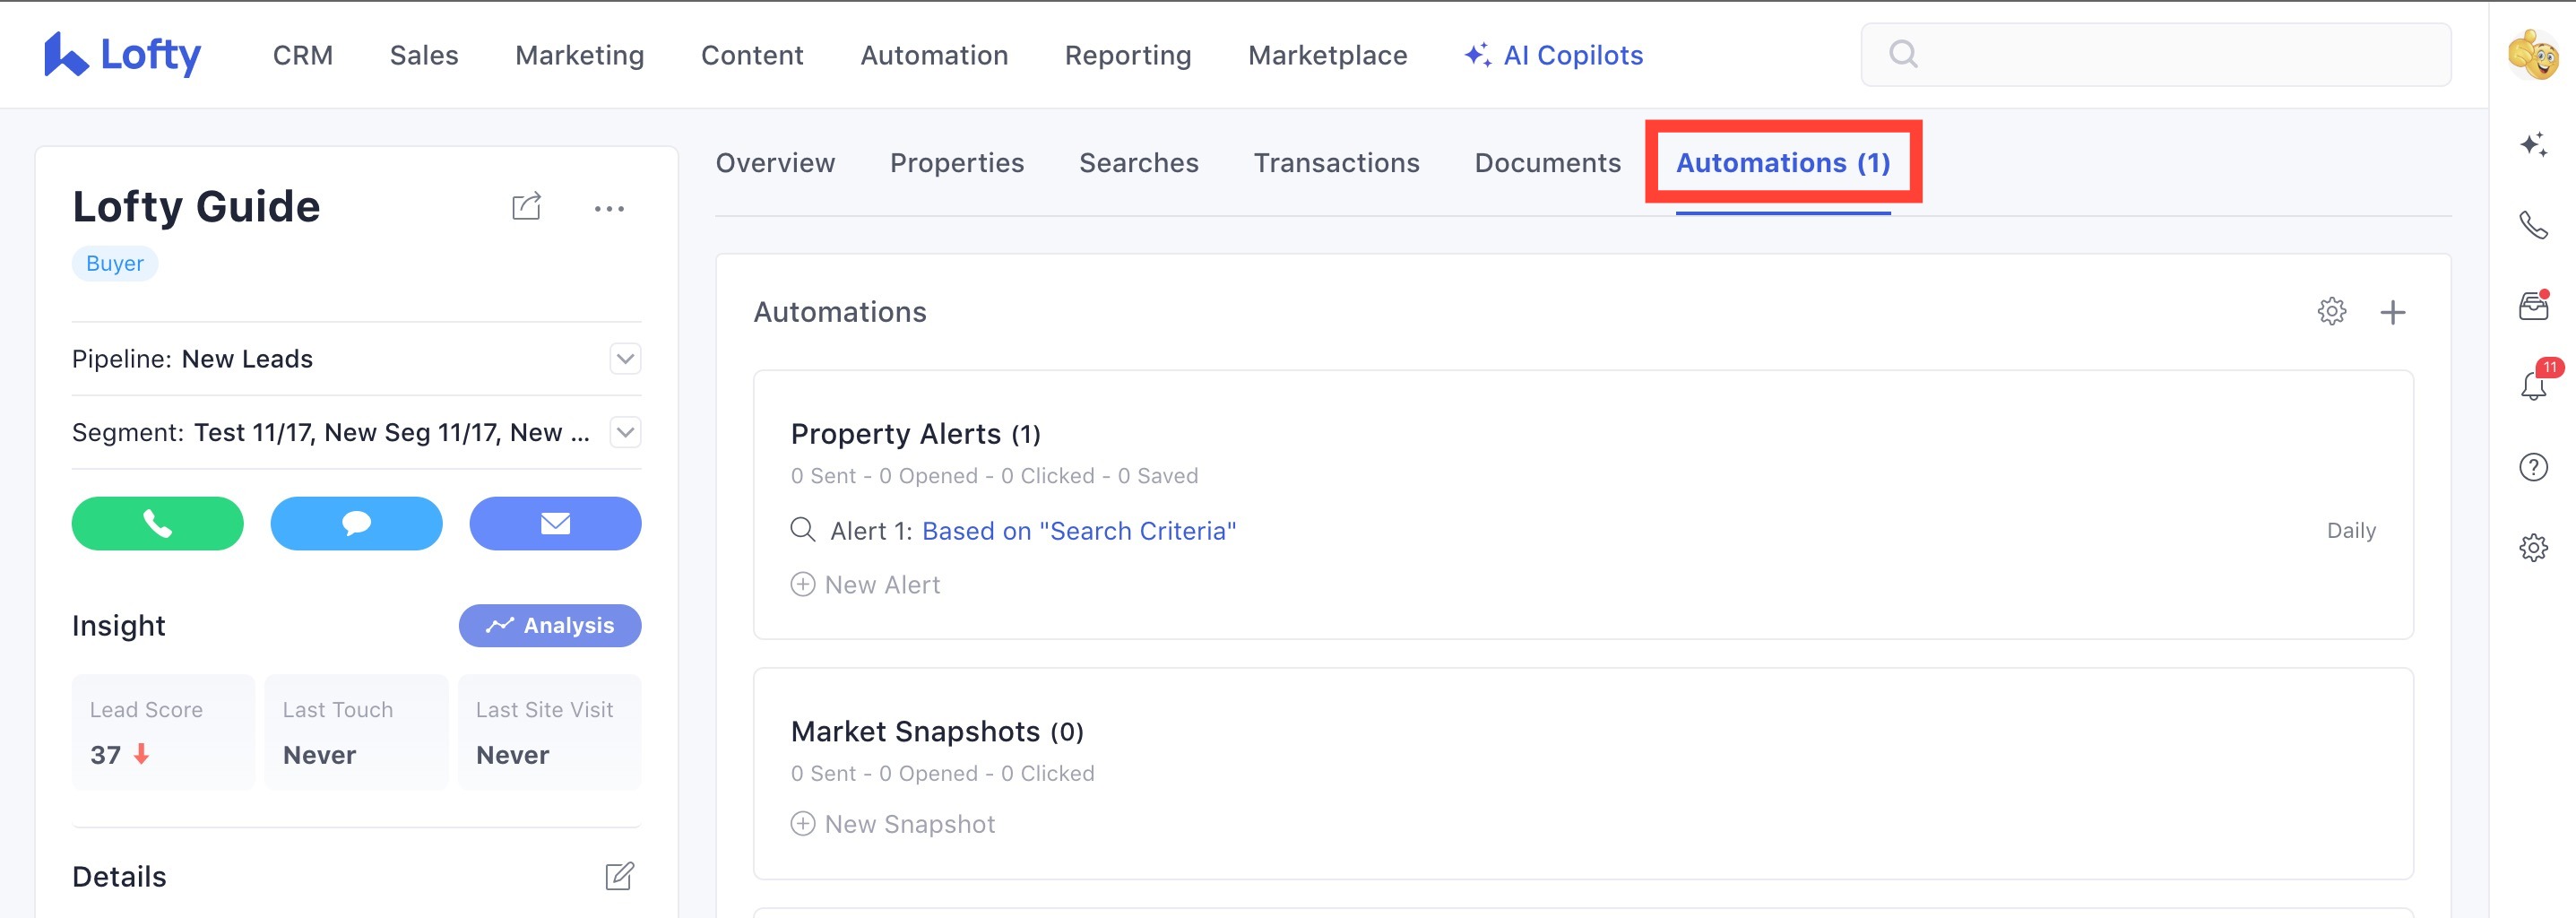
Task: Click New Snapshot under Market Snapshots
Action: pyautogui.click(x=892, y=824)
